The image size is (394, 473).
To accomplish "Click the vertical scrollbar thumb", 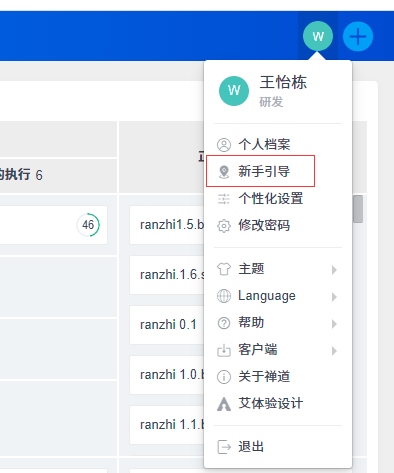I will click(x=358, y=209).
